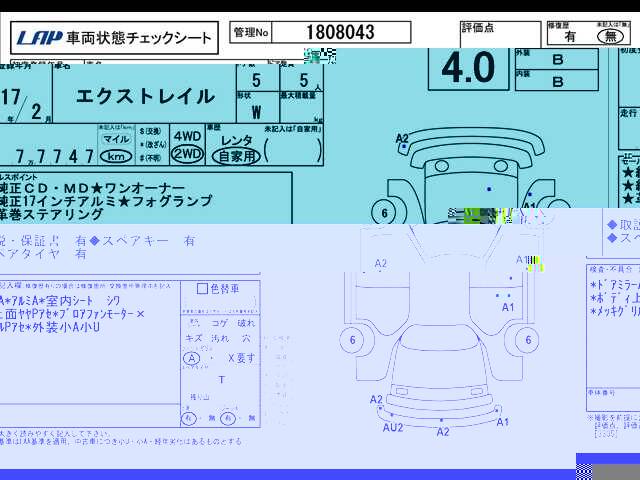This screenshot has width=640, height=480.
Task: Click the 管理No field showing 1808043
Action: click(341, 32)
